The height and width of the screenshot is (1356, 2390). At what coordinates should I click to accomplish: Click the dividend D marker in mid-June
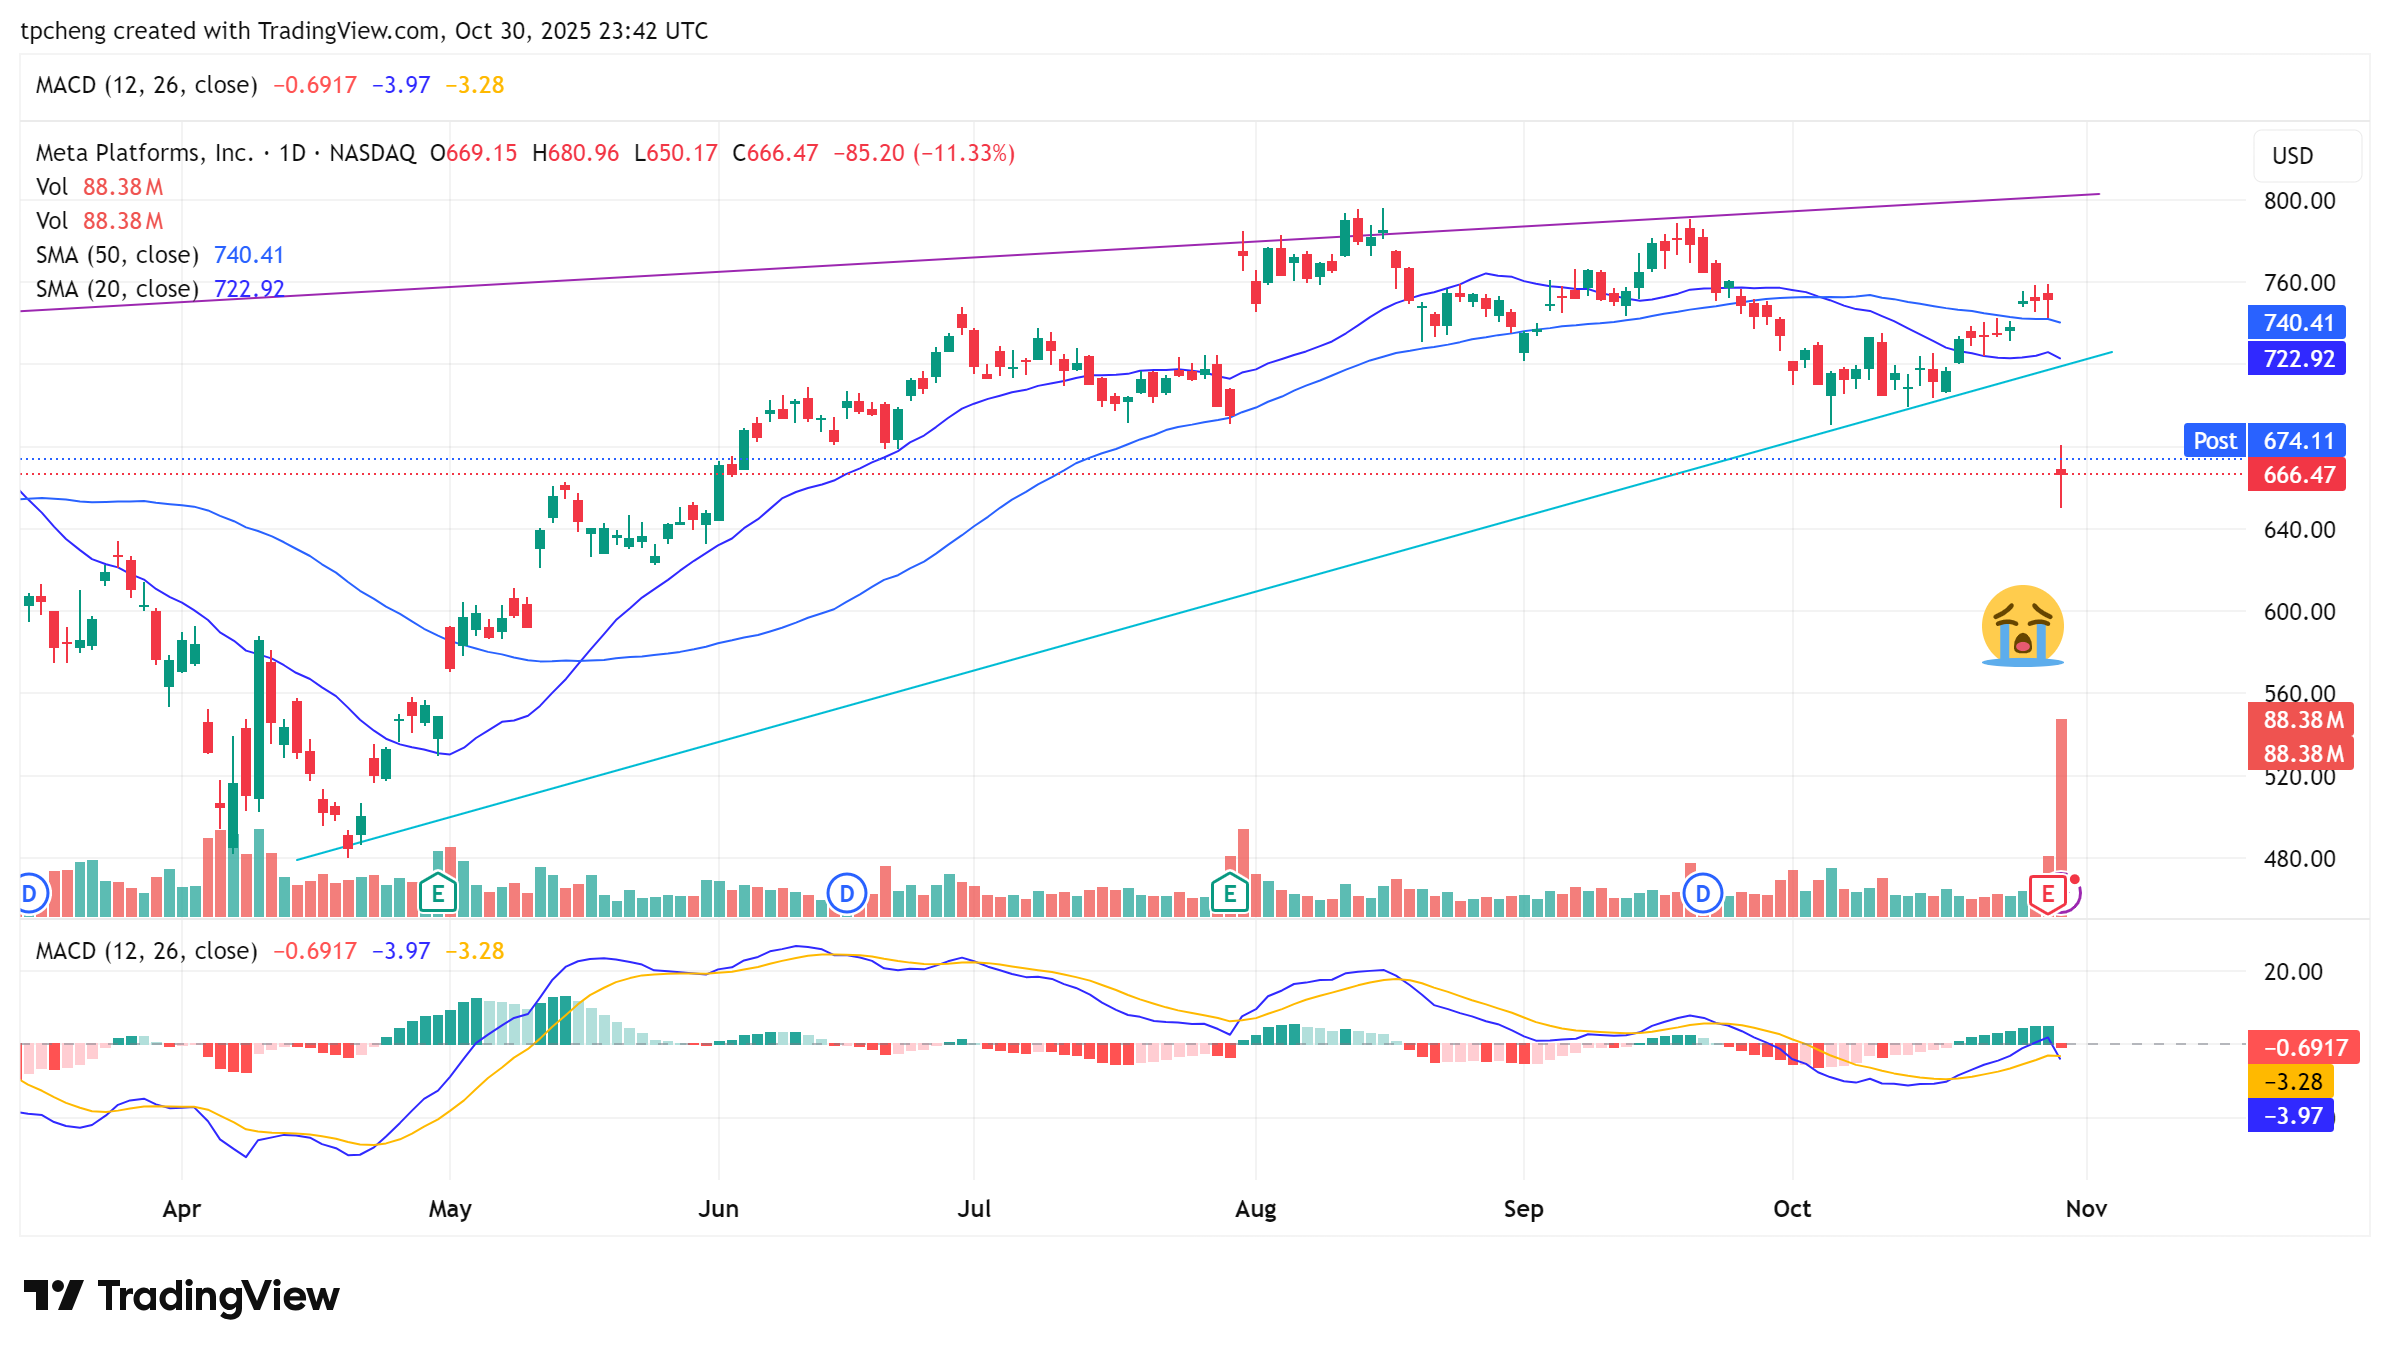[846, 893]
